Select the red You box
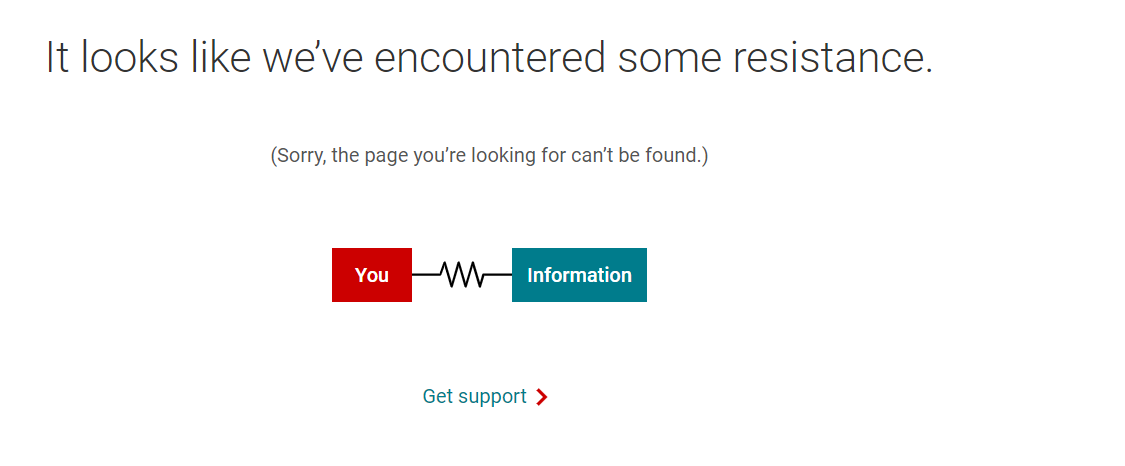Viewport: 1125px width, 466px height. pos(372,275)
